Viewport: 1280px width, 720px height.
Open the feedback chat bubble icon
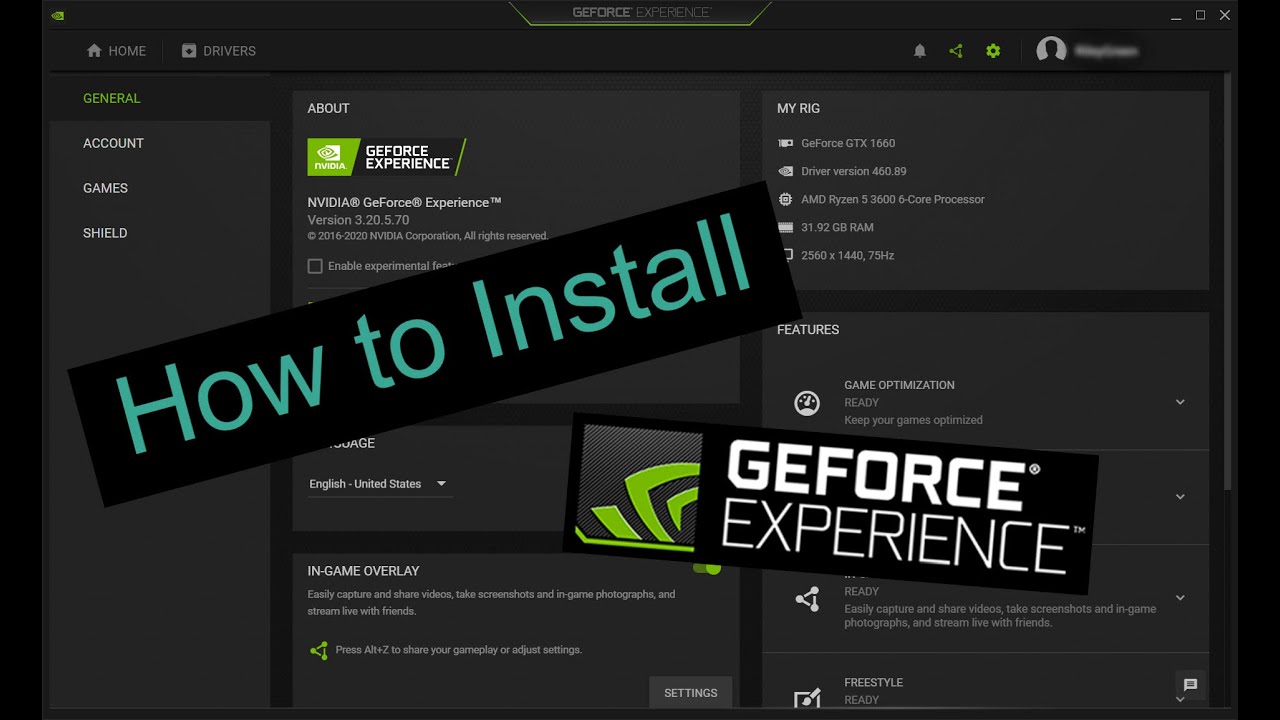click(1190, 685)
